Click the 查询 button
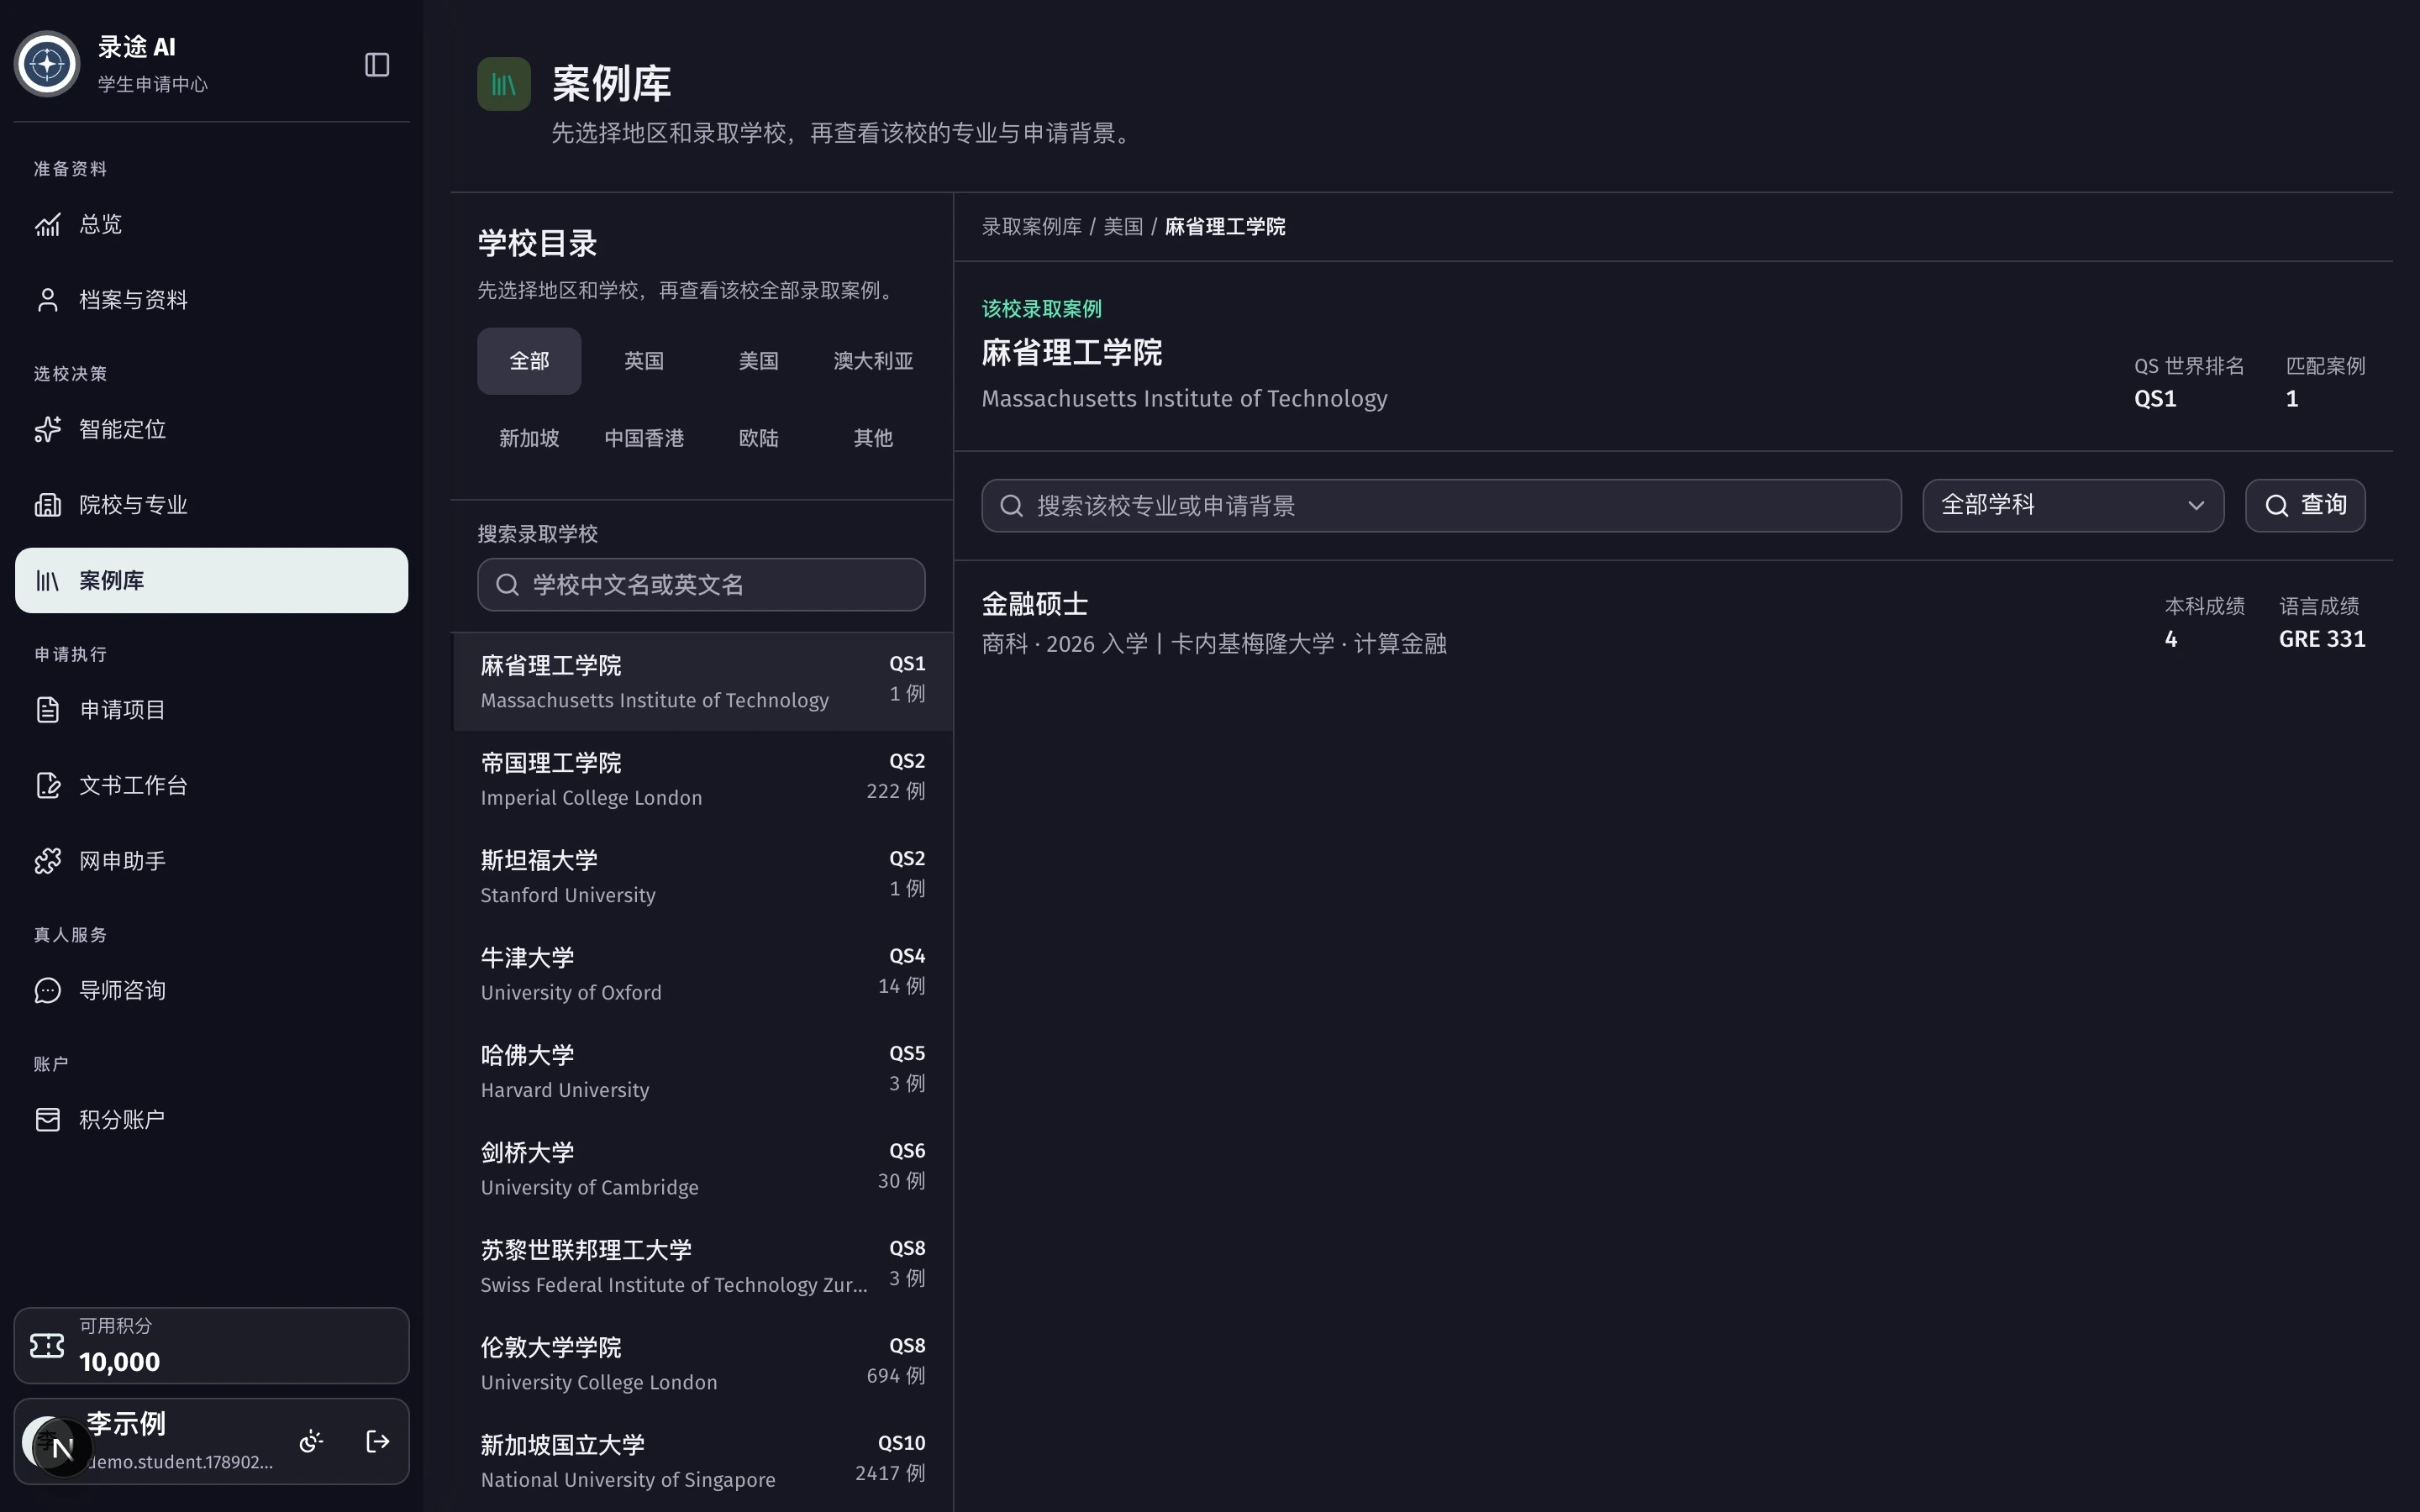Image resolution: width=2420 pixels, height=1512 pixels. click(2305, 506)
